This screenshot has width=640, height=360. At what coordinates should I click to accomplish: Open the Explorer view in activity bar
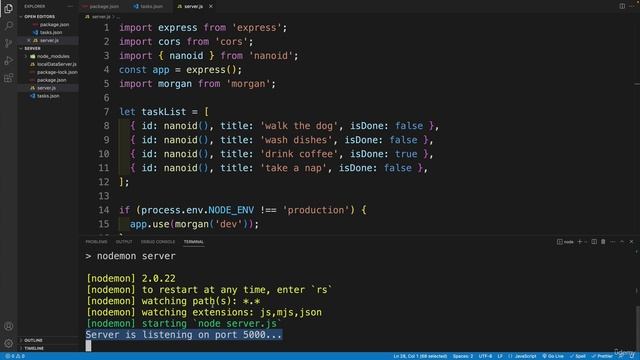[x=8, y=8]
